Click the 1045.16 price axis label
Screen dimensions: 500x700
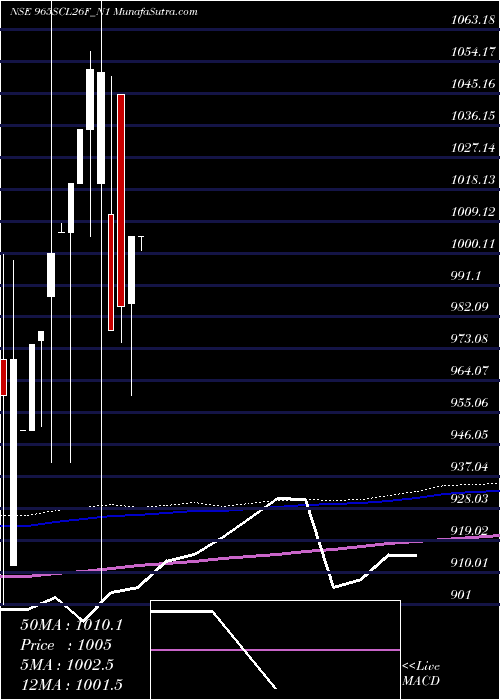[475, 83]
